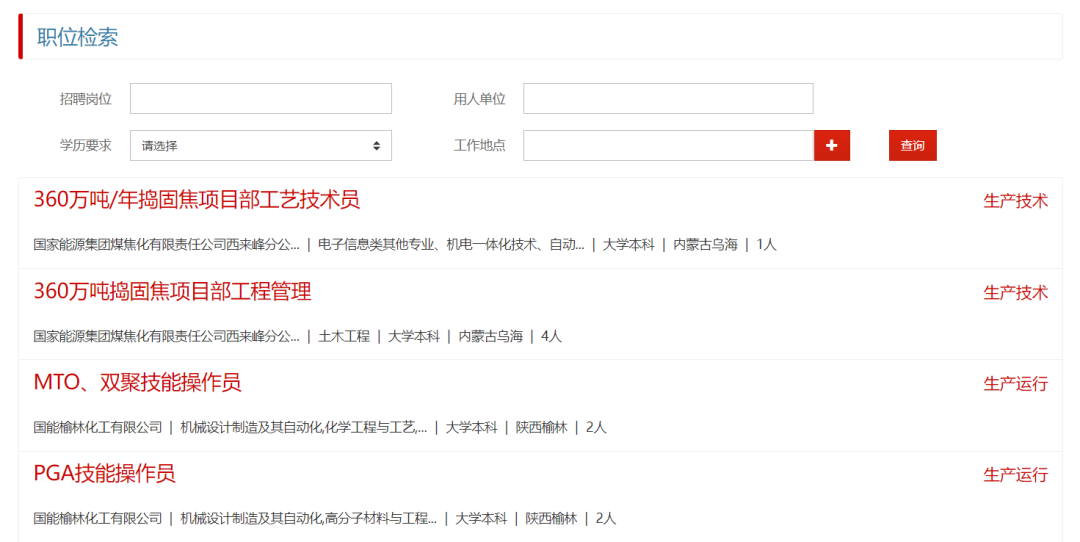This screenshot has height=542, width=1080.
Task: Click the plus icon beside 工作地点 field
Action: click(831, 145)
